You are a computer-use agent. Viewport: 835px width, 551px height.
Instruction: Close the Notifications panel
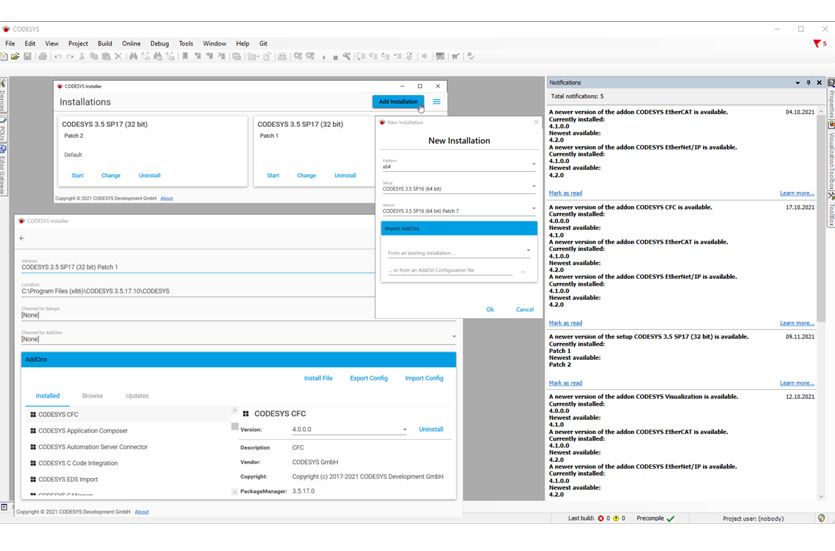point(819,83)
